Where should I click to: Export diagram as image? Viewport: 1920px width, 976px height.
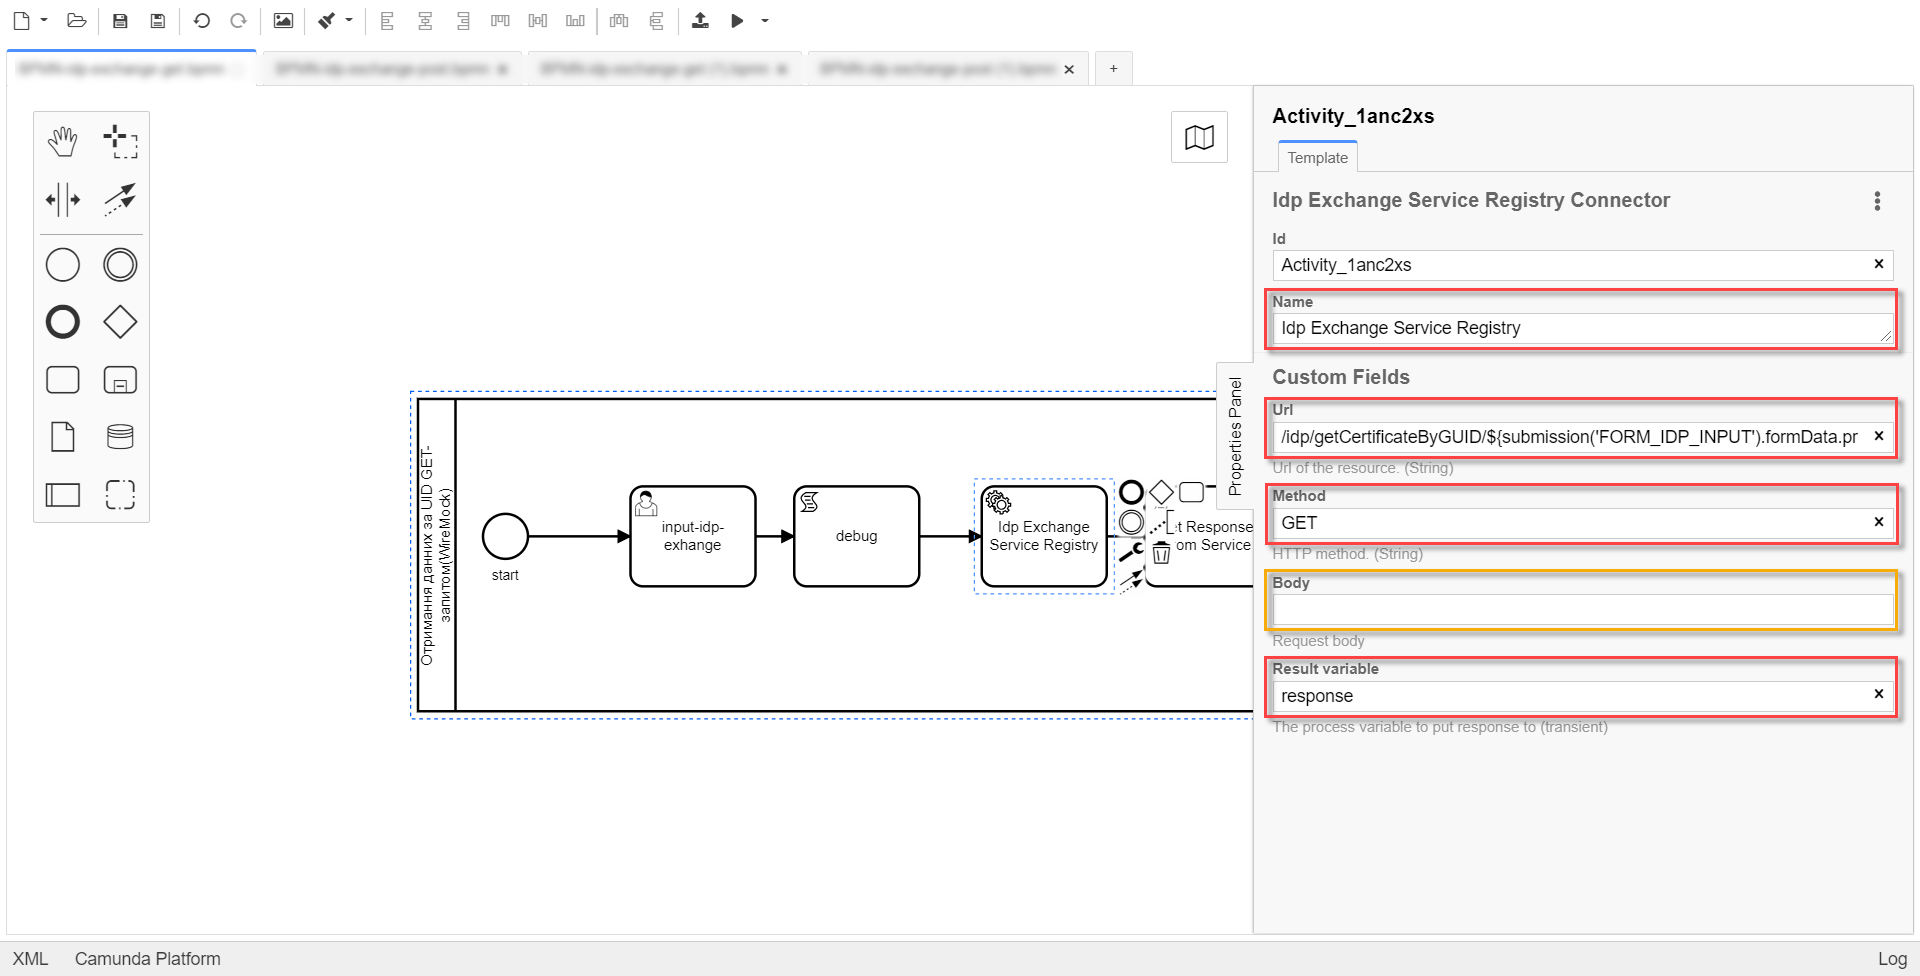[x=284, y=20]
